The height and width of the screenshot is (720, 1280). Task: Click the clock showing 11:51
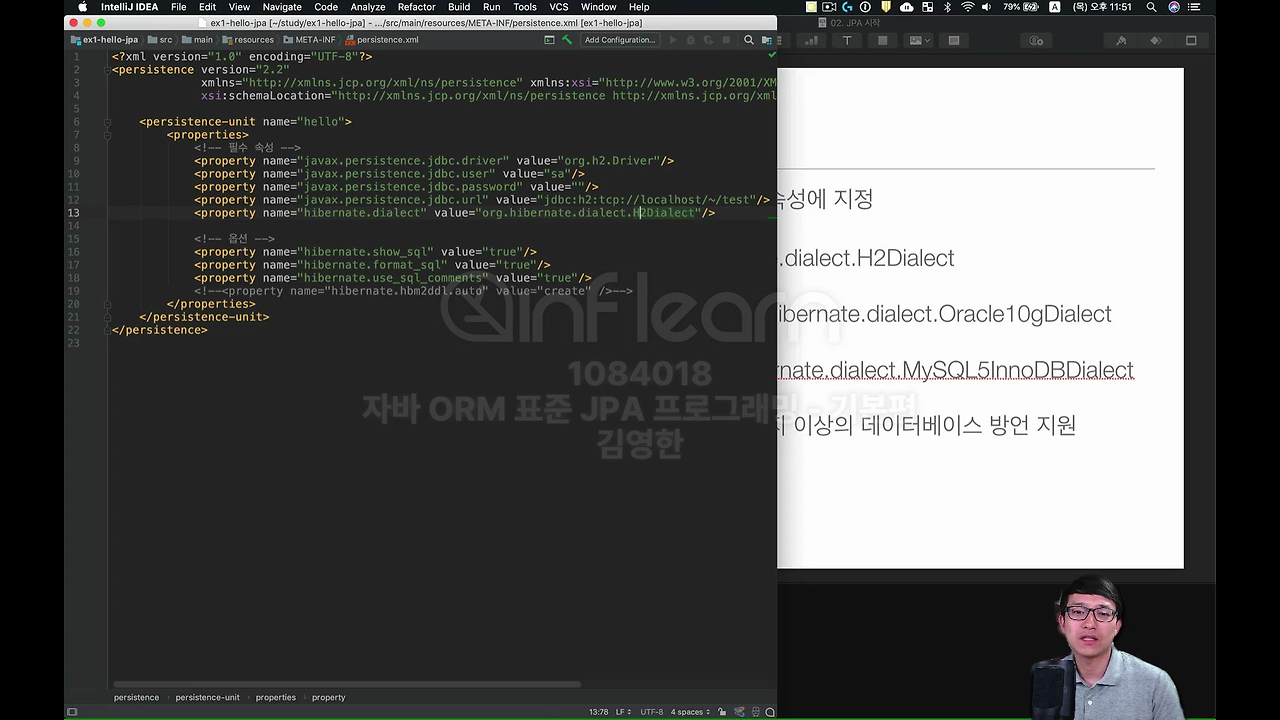click(x=1103, y=7)
